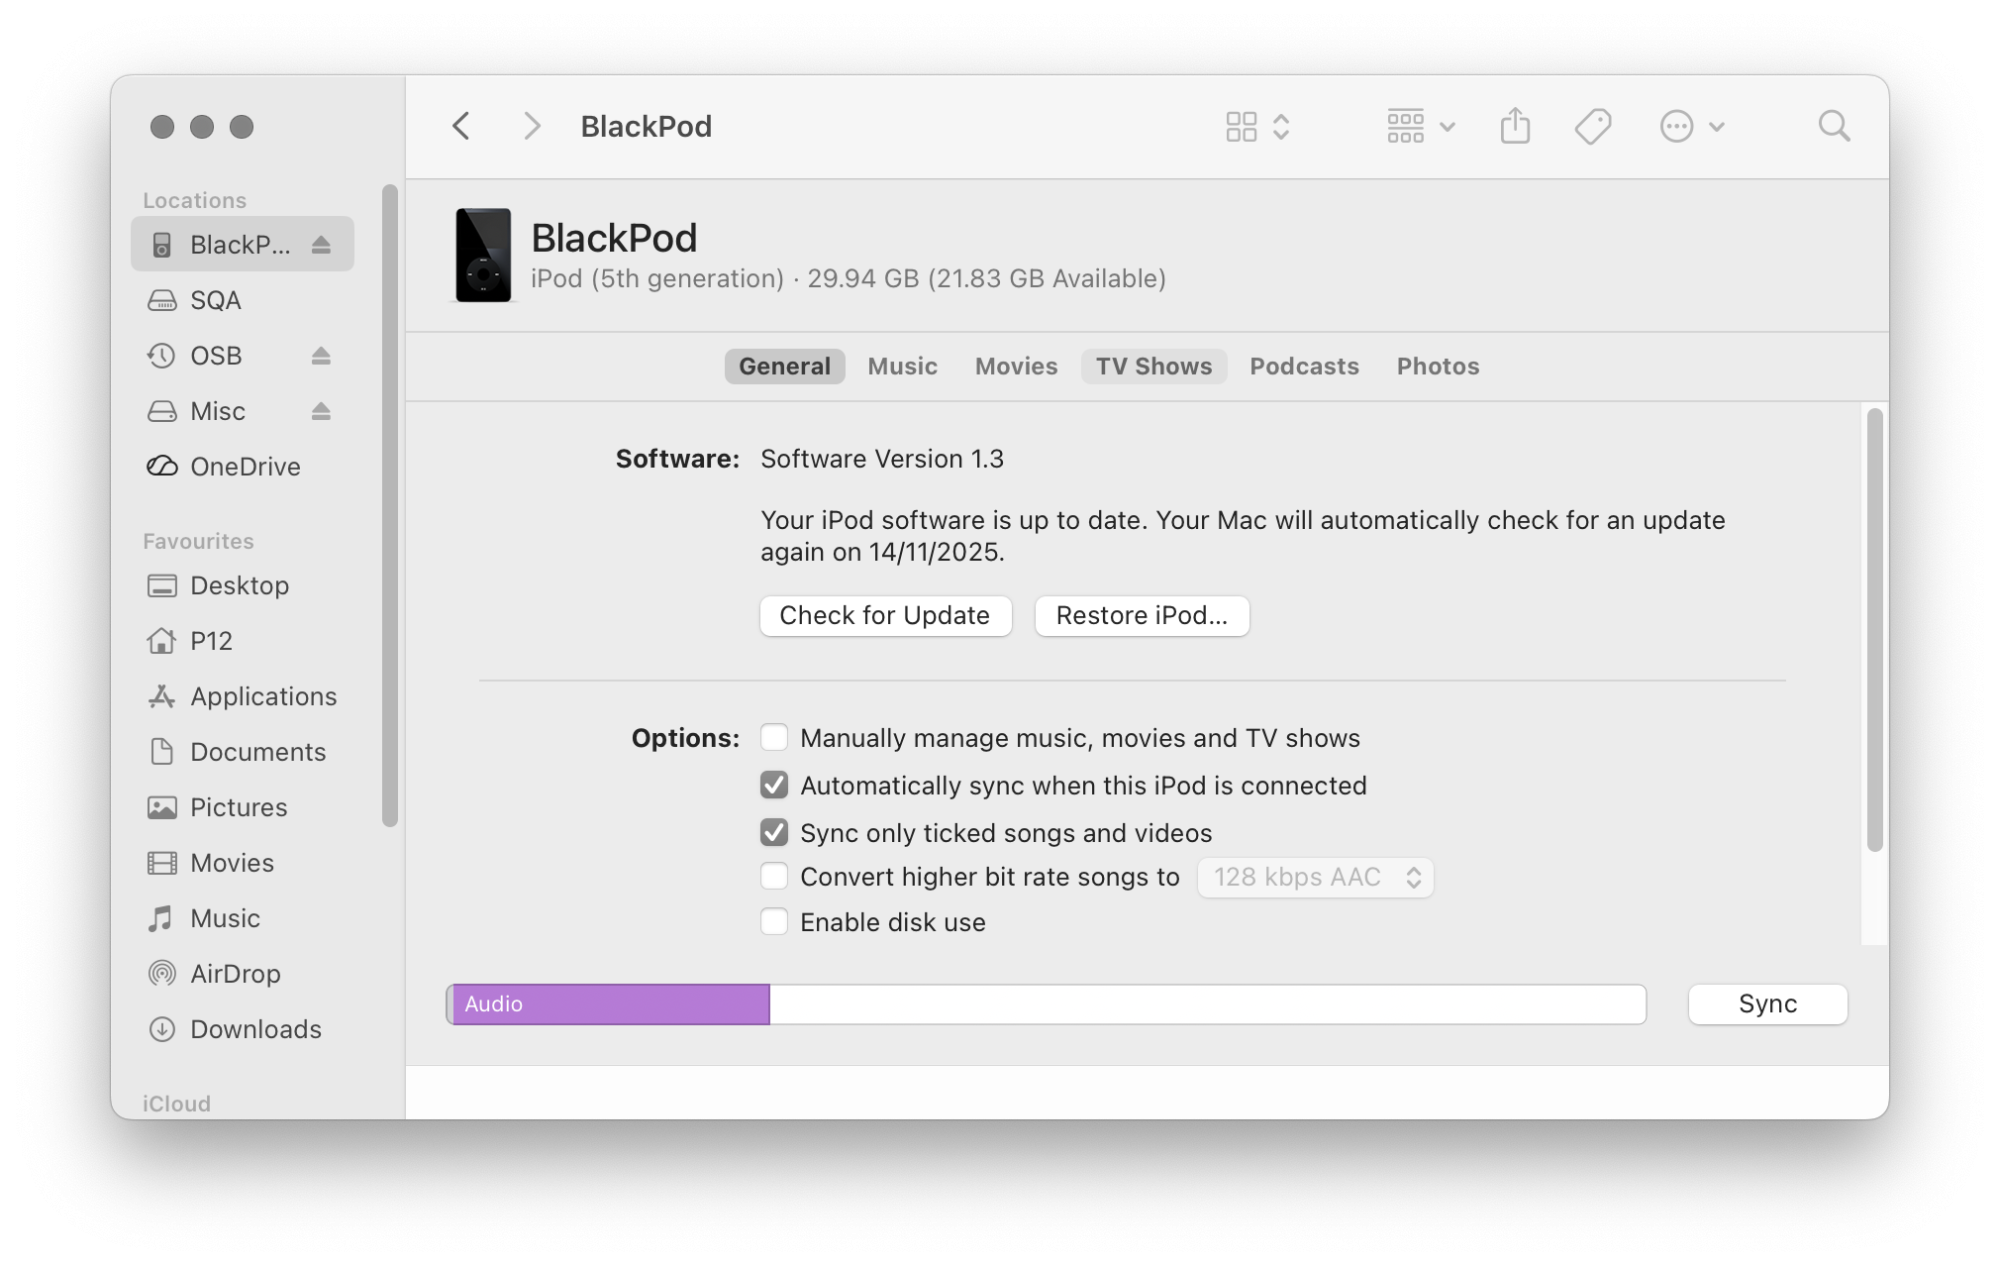Enable disk use for the iPod

(x=773, y=921)
